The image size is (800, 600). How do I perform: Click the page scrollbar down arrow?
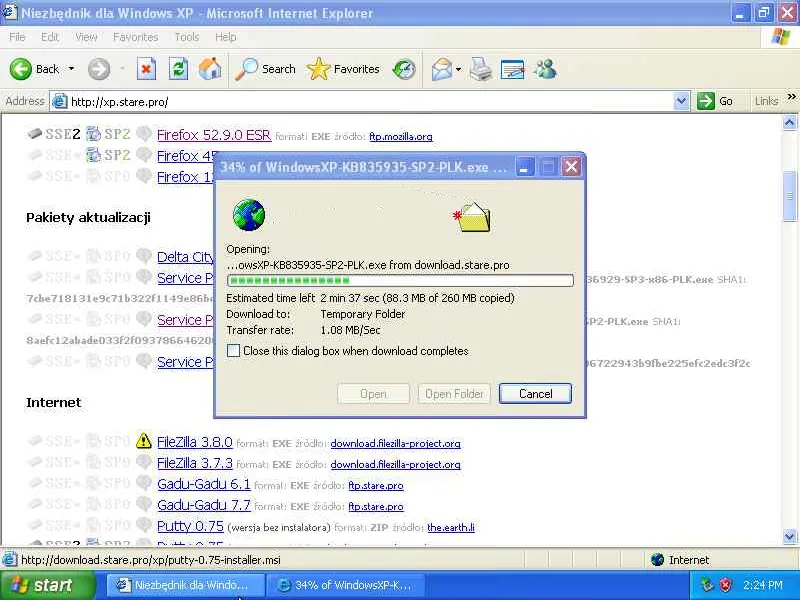[x=789, y=536]
